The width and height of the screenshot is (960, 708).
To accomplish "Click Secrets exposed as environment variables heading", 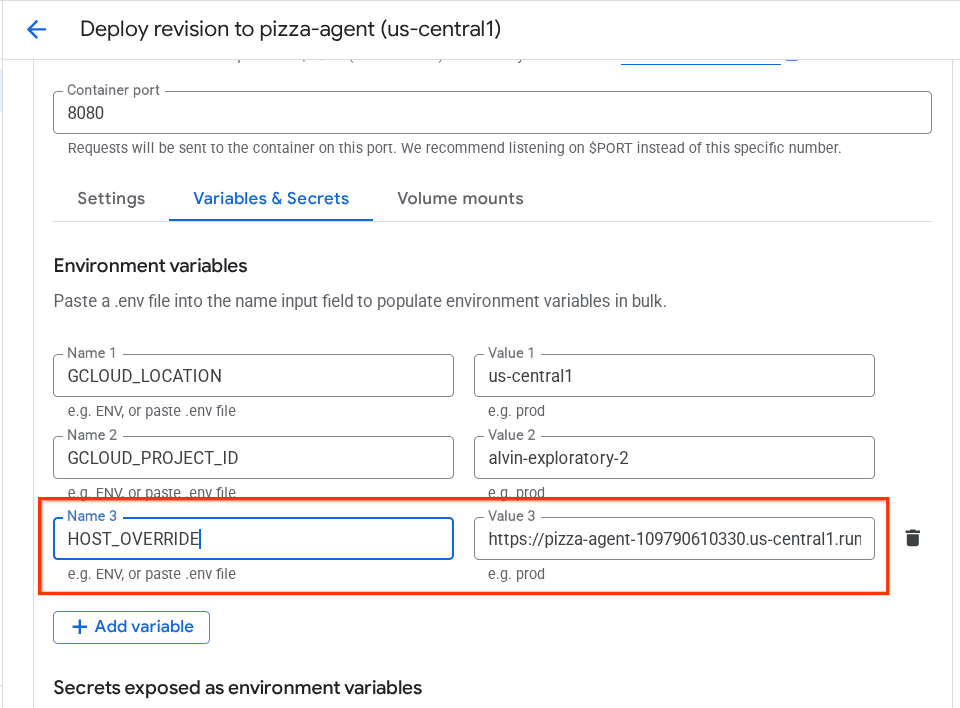I will pyautogui.click(x=237, y=687).
